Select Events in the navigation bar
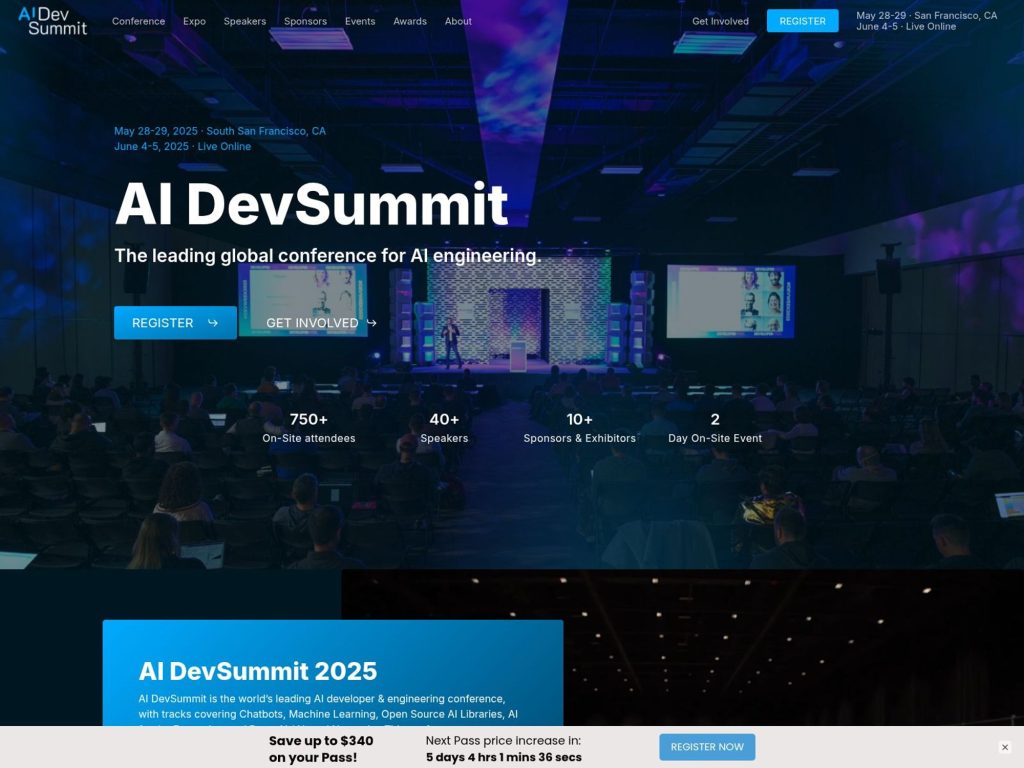Viewport: 1024px width, 768px height. (359, 21)
